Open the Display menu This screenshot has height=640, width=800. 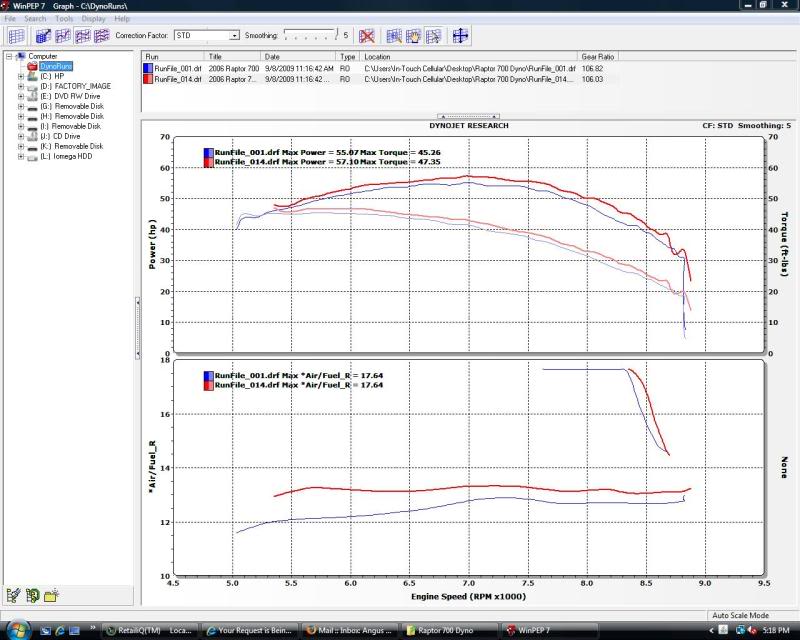point(93,18)
